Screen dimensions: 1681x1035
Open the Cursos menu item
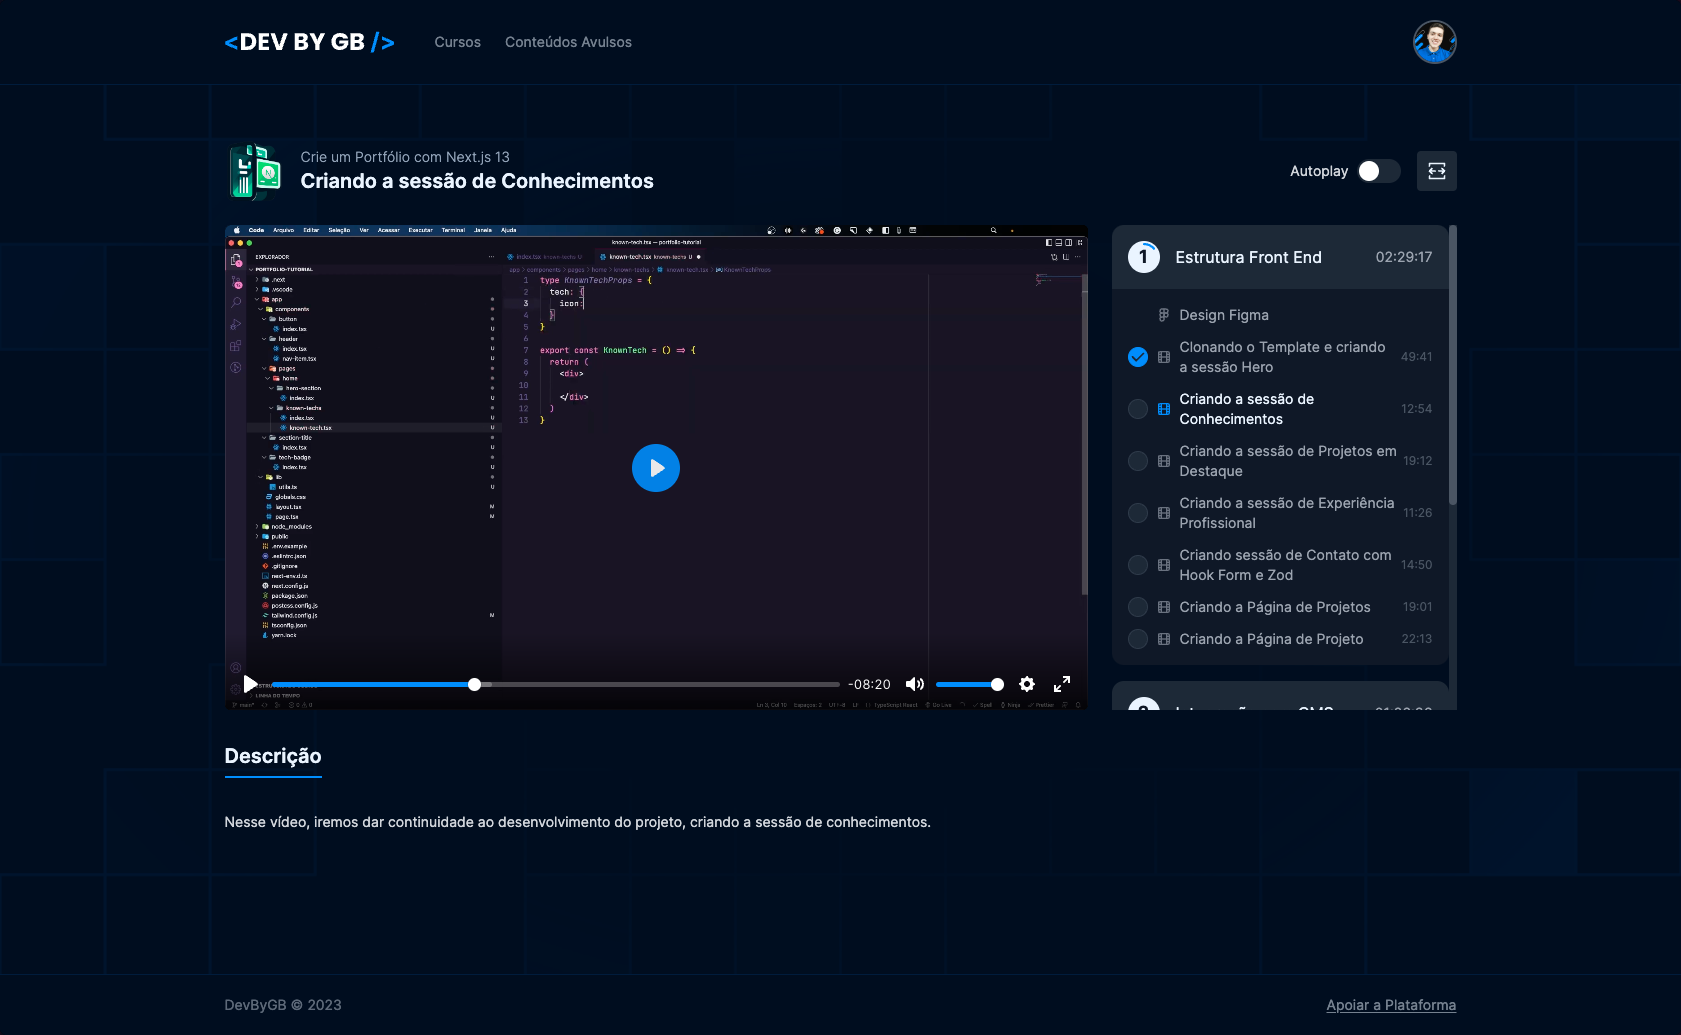(457, 42)
